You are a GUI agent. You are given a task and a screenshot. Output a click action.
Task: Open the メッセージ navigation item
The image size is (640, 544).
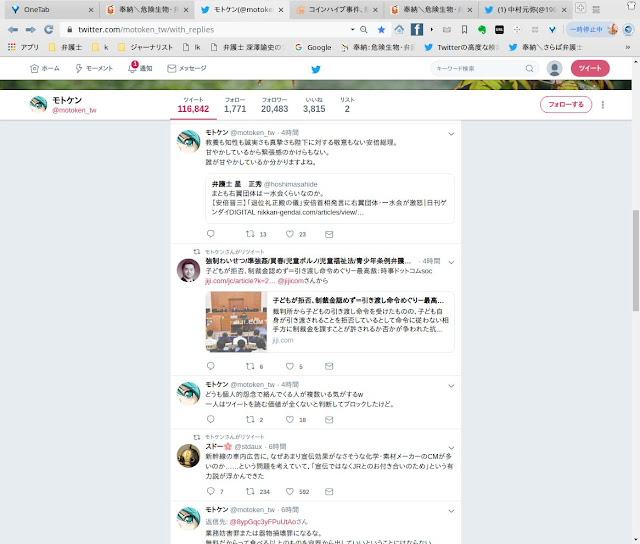click(187, 68)
